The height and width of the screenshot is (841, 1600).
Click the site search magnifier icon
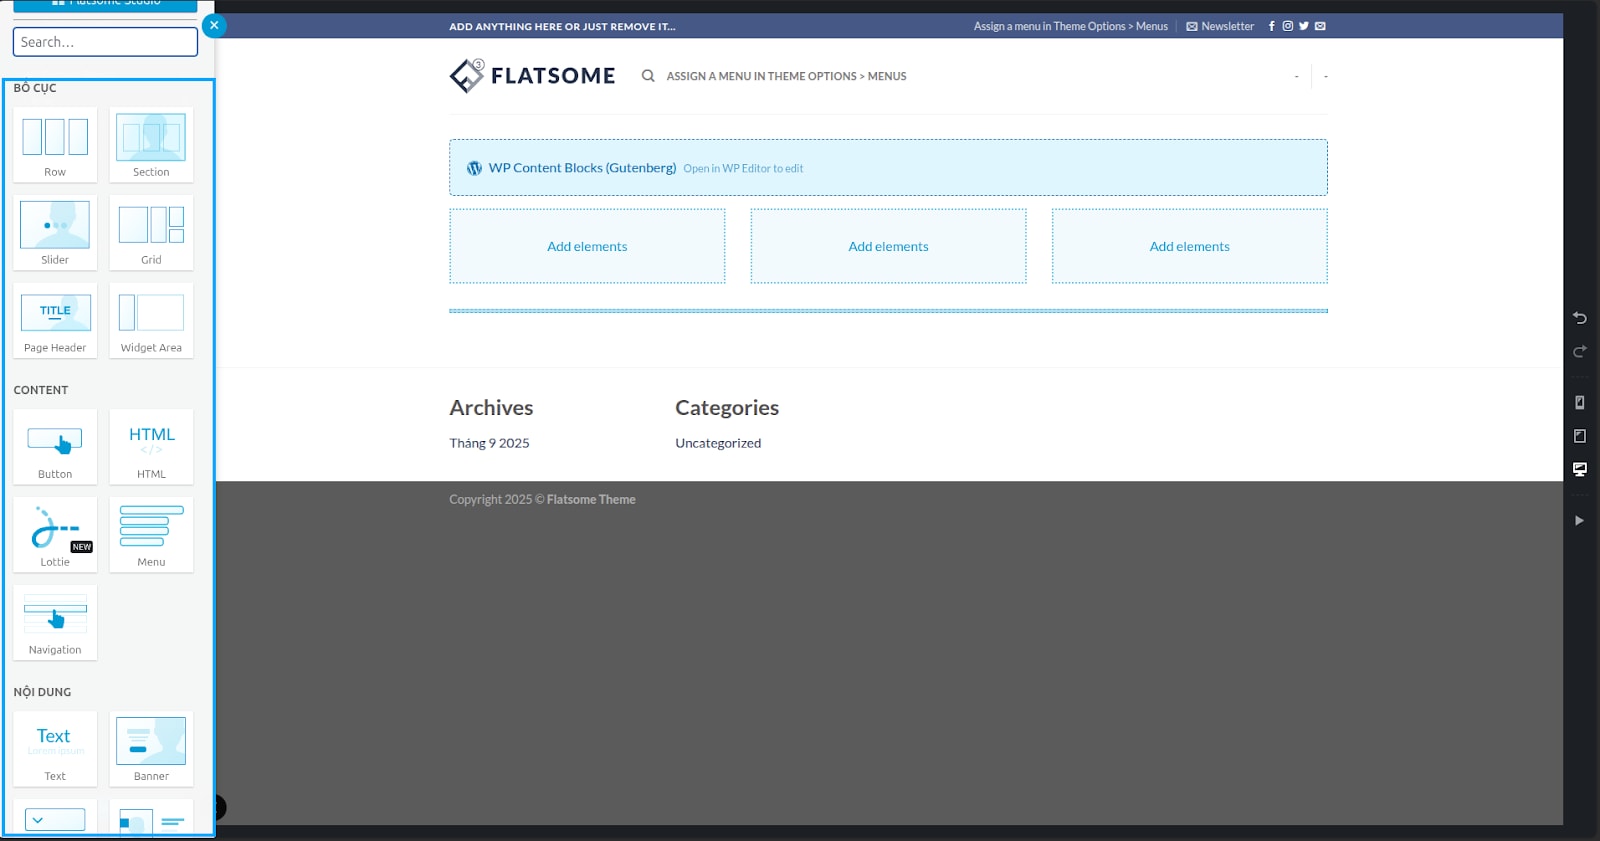[648, 76]
